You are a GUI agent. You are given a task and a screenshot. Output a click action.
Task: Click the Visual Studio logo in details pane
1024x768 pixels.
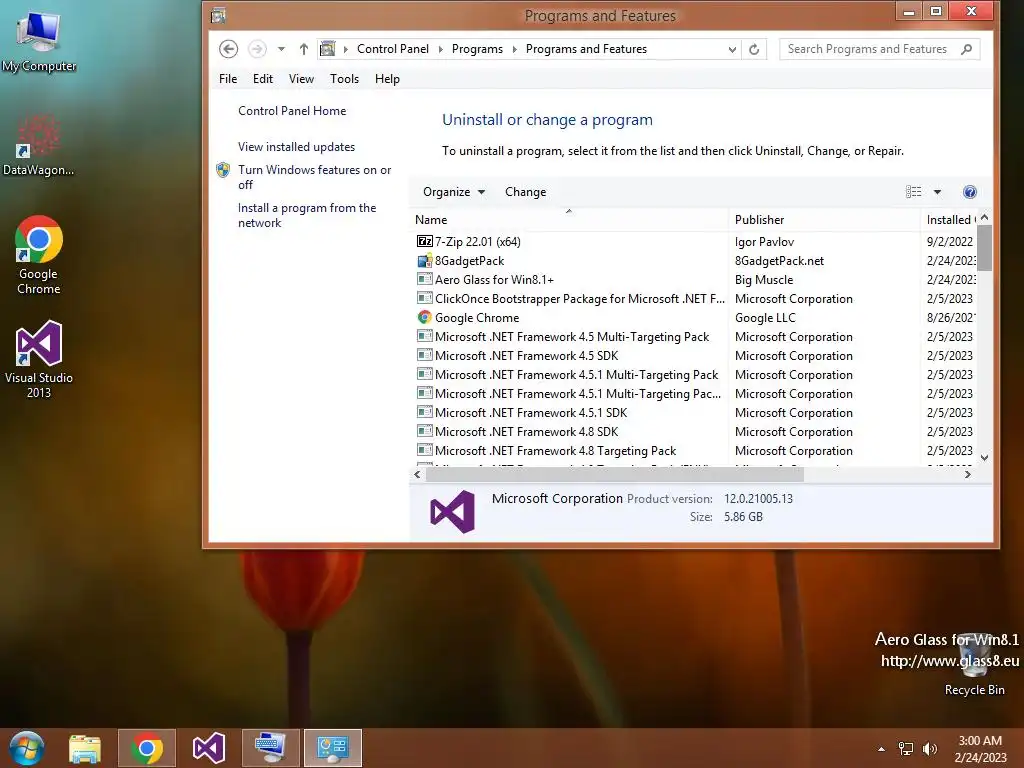coord(453,511)
